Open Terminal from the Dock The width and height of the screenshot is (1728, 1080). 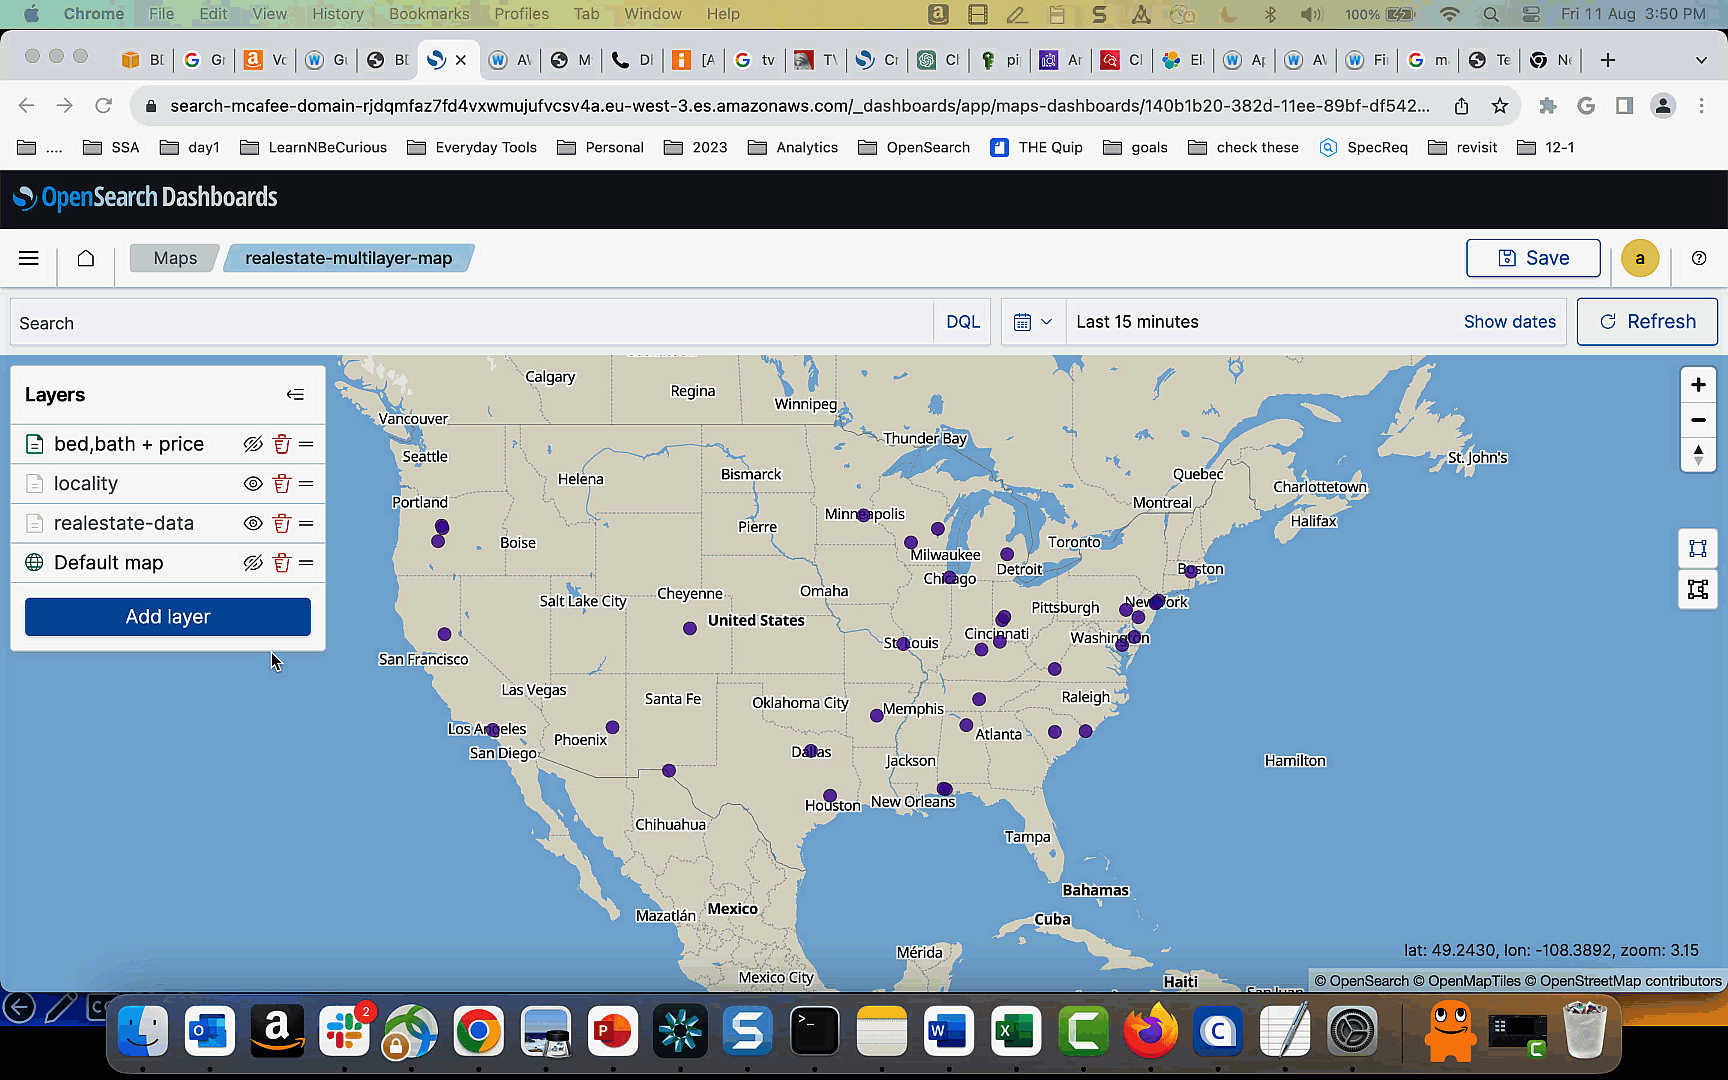815,1031
